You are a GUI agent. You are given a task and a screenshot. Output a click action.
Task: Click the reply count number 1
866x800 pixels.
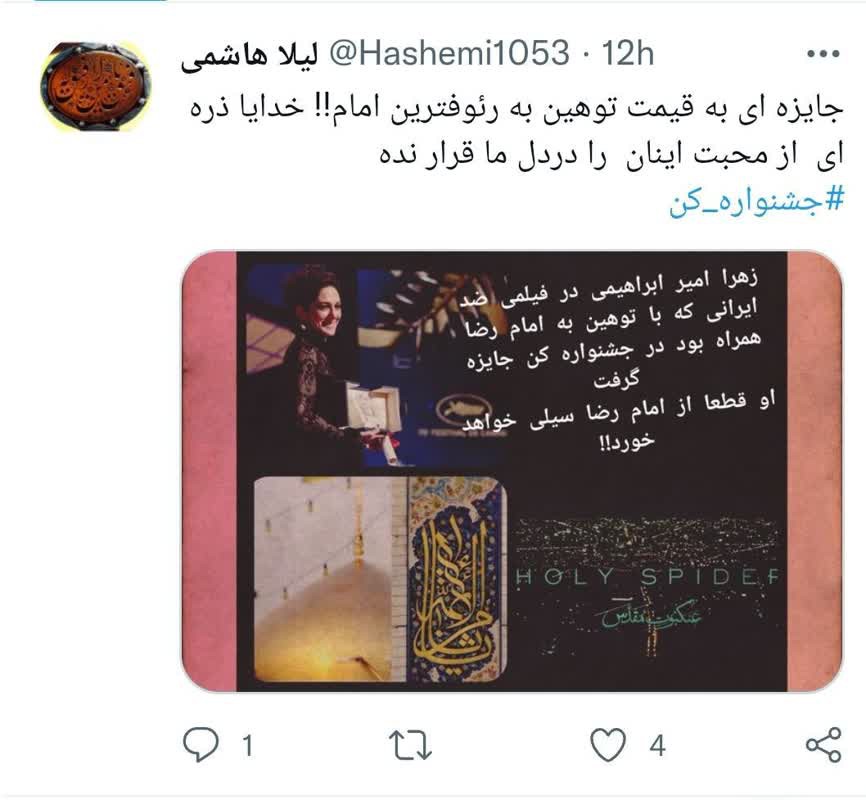[x=247, y=746]
